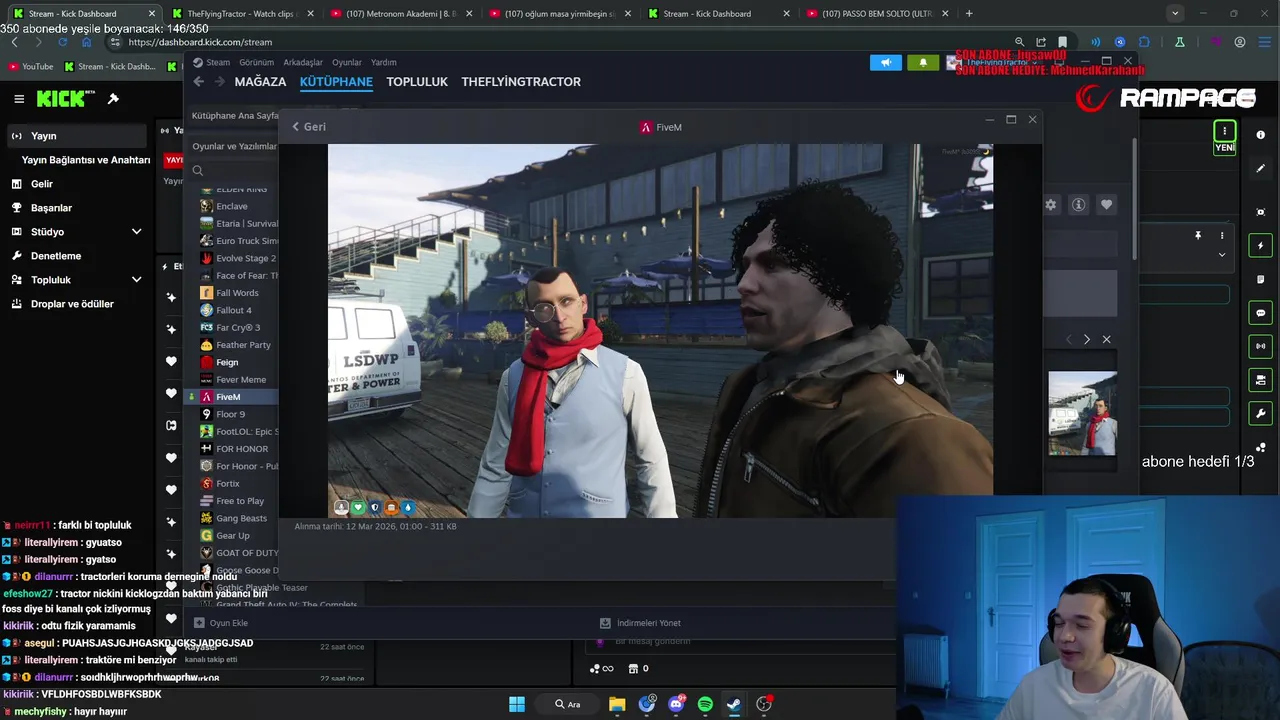Switch to Steam KÜTÜPHANE tab
Image resolution: width=1280 pixels, height=720 pixels.
click(x=336, y=82)
